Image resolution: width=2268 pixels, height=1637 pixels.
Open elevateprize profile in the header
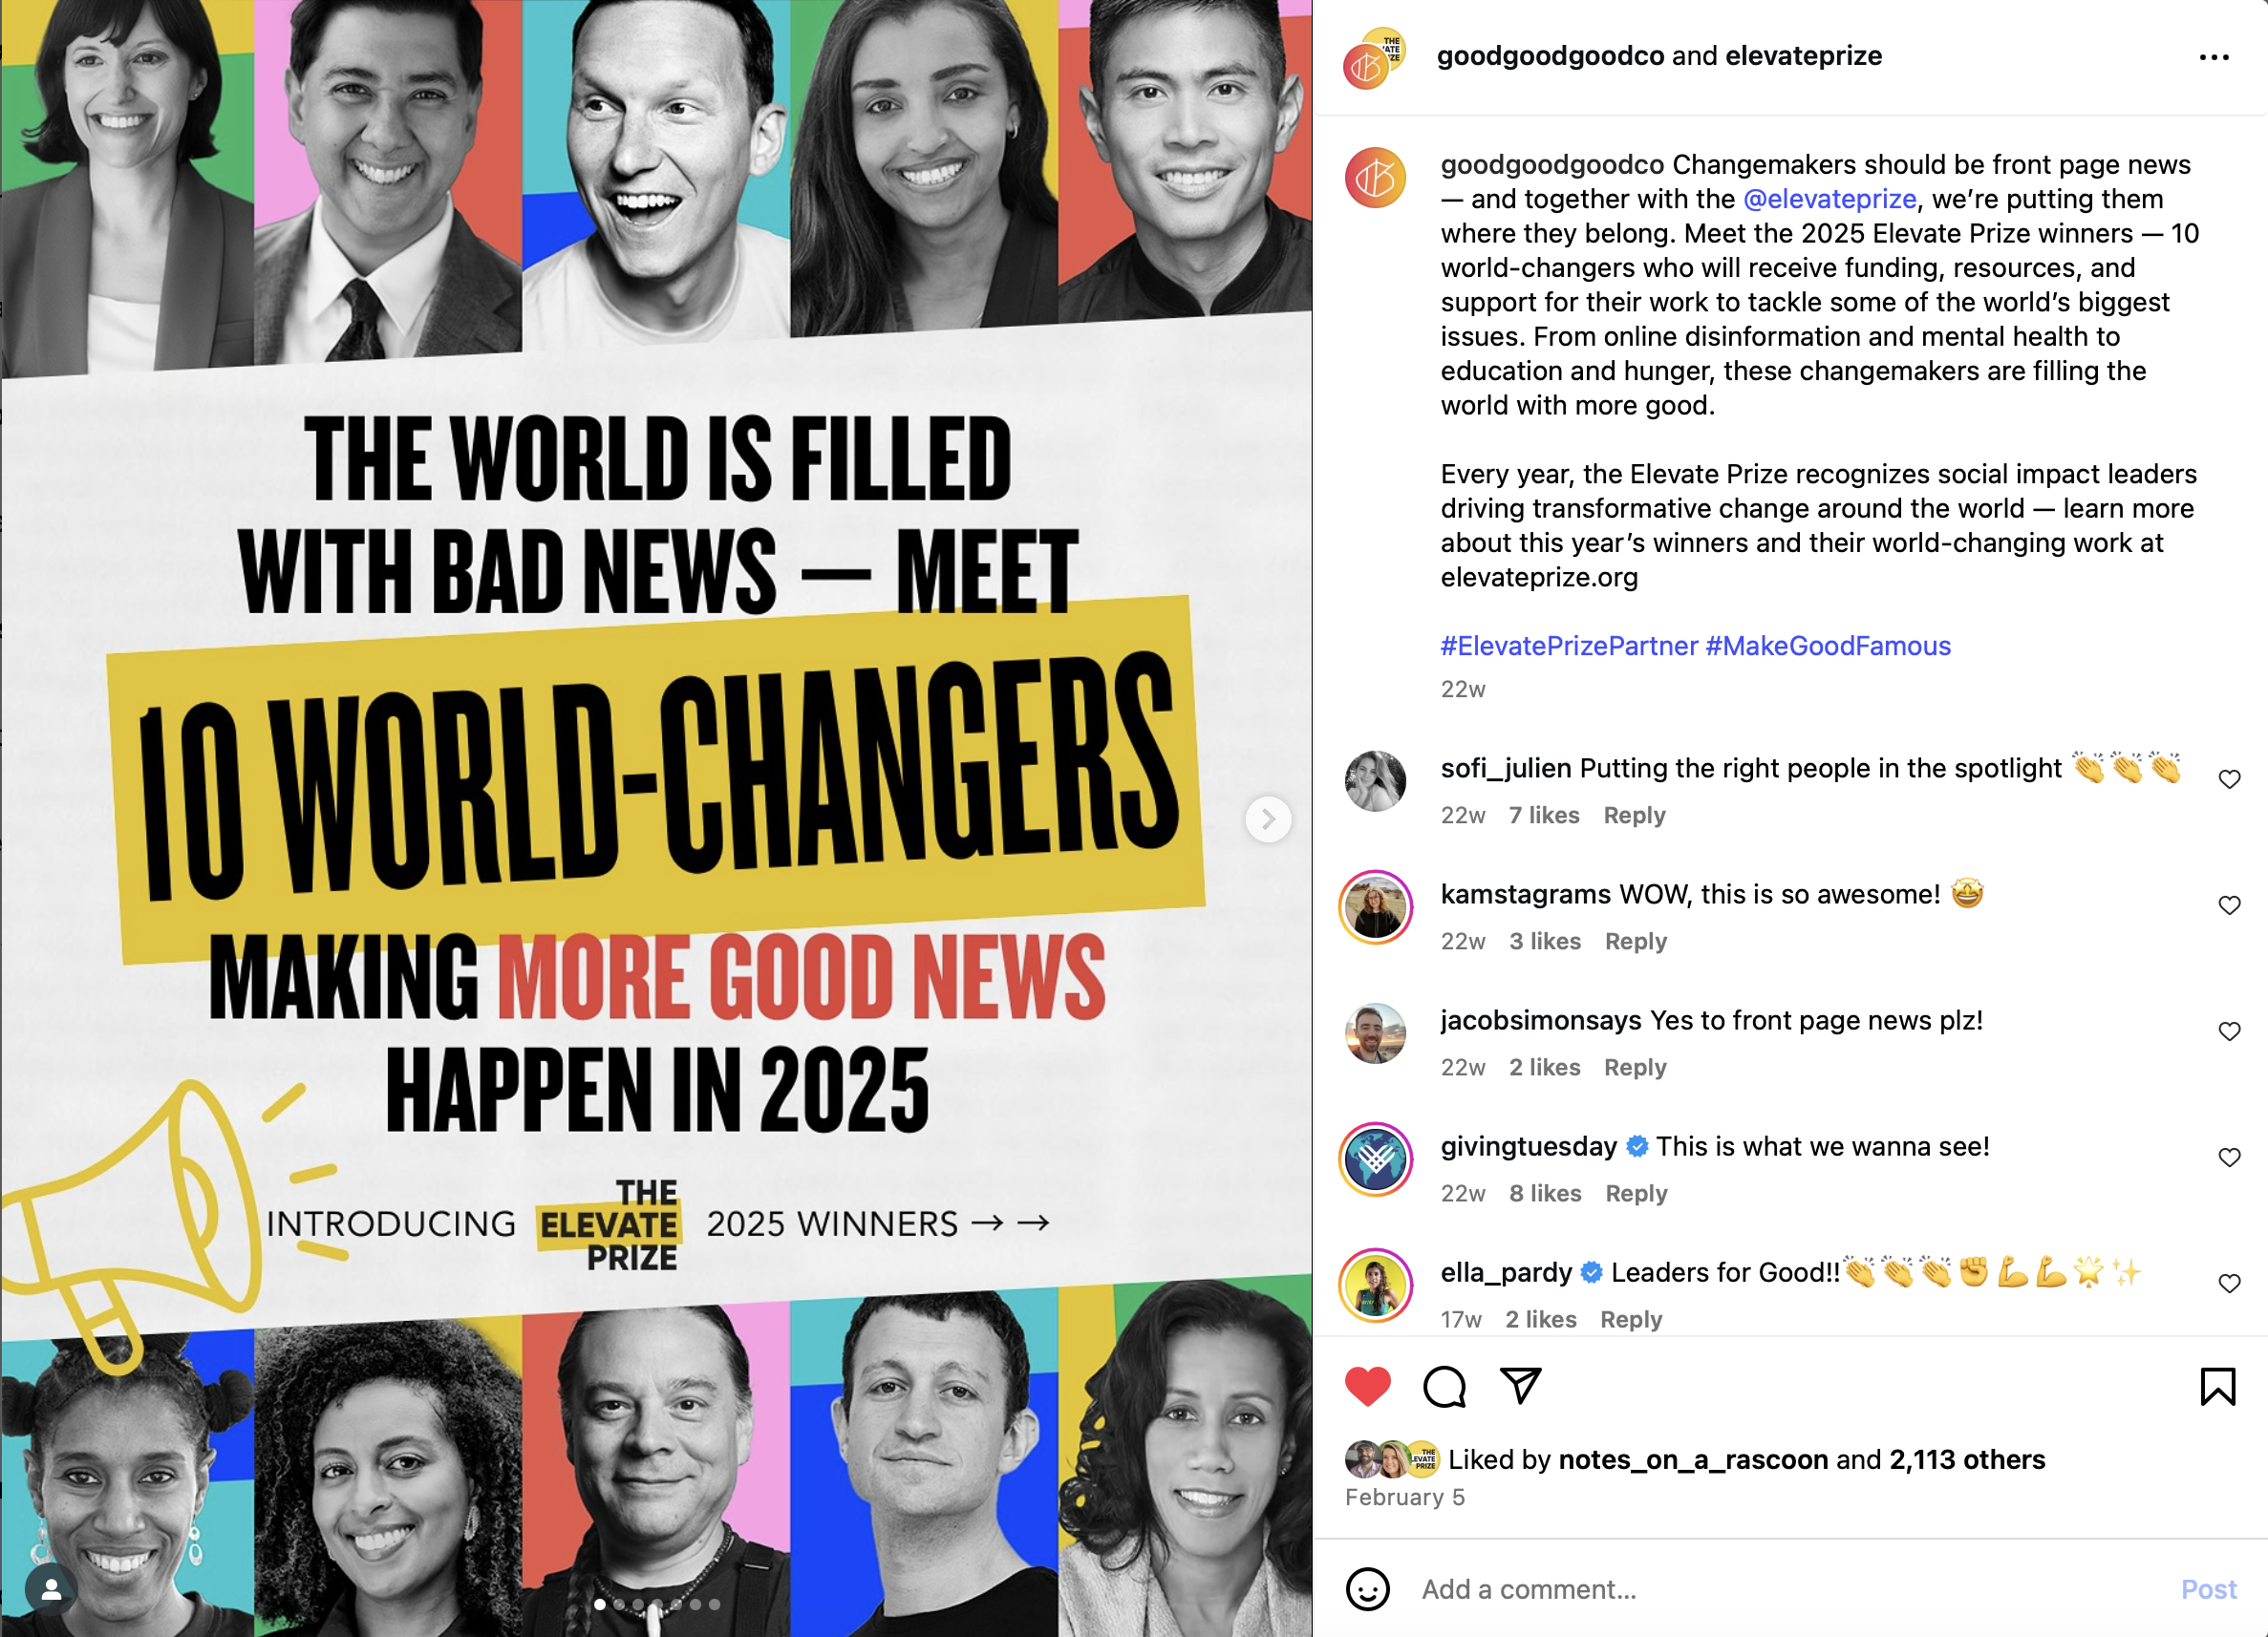1803,56
